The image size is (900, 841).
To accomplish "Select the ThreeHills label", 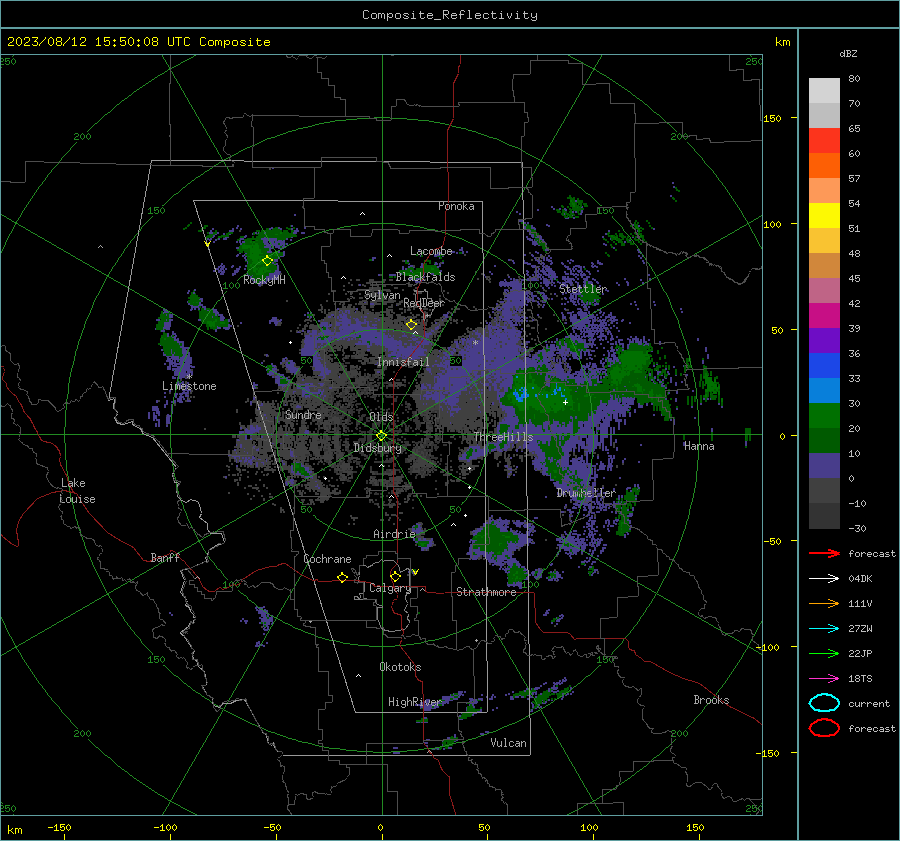I will pyautogui.click(x=503, y=437).
